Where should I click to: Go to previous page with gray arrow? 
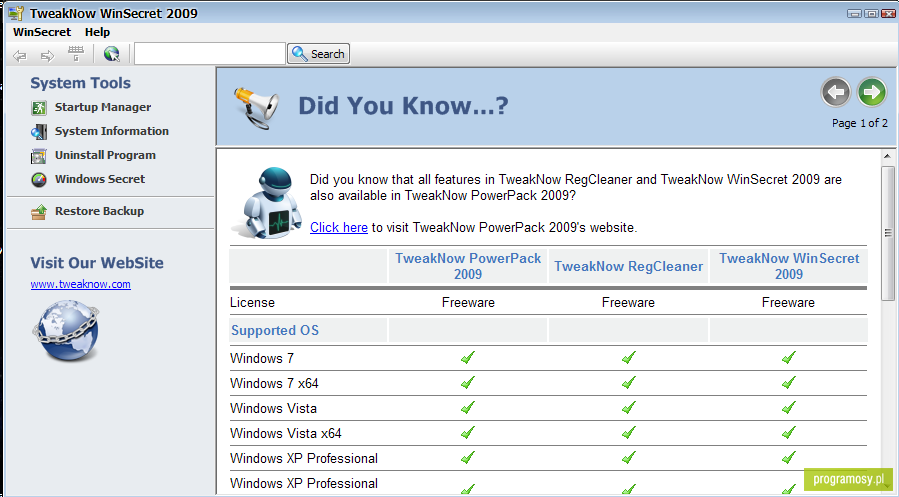[835, 92]
